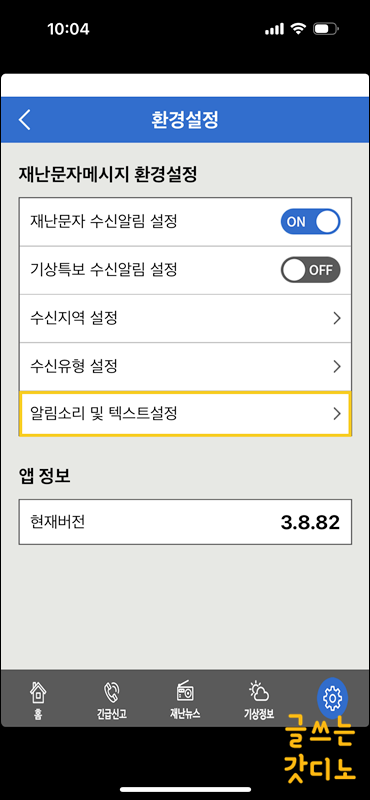This screenshot has height=800, width=370.
Task: Select the 재난뉴스 tab label
Action: pyautogui.click(x=185, y=714)
